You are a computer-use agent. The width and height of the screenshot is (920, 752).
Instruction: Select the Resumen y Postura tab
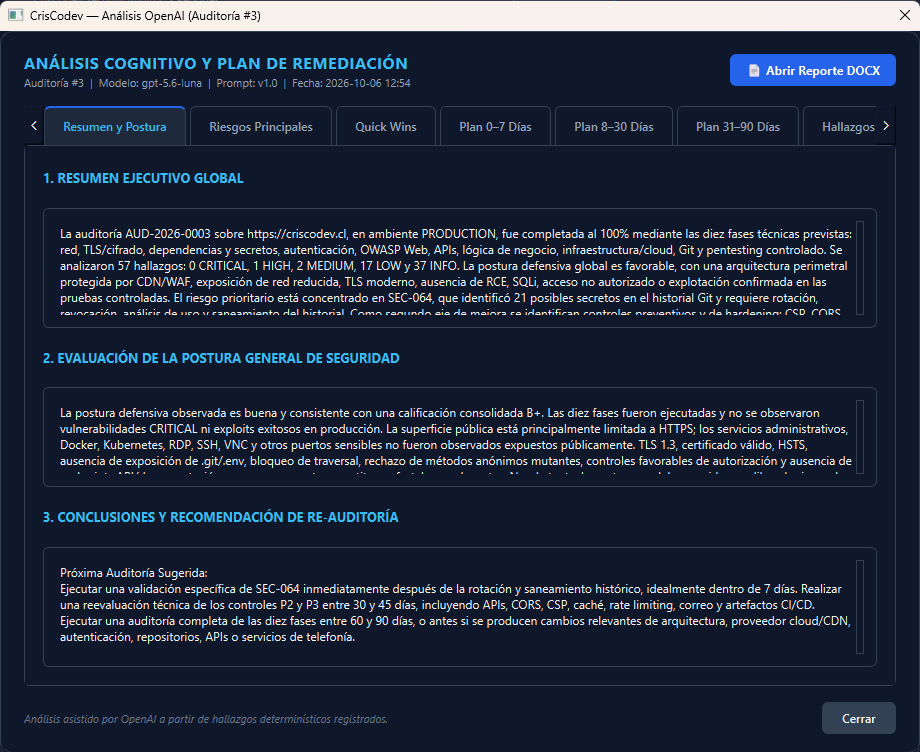[x=115, y=126]
